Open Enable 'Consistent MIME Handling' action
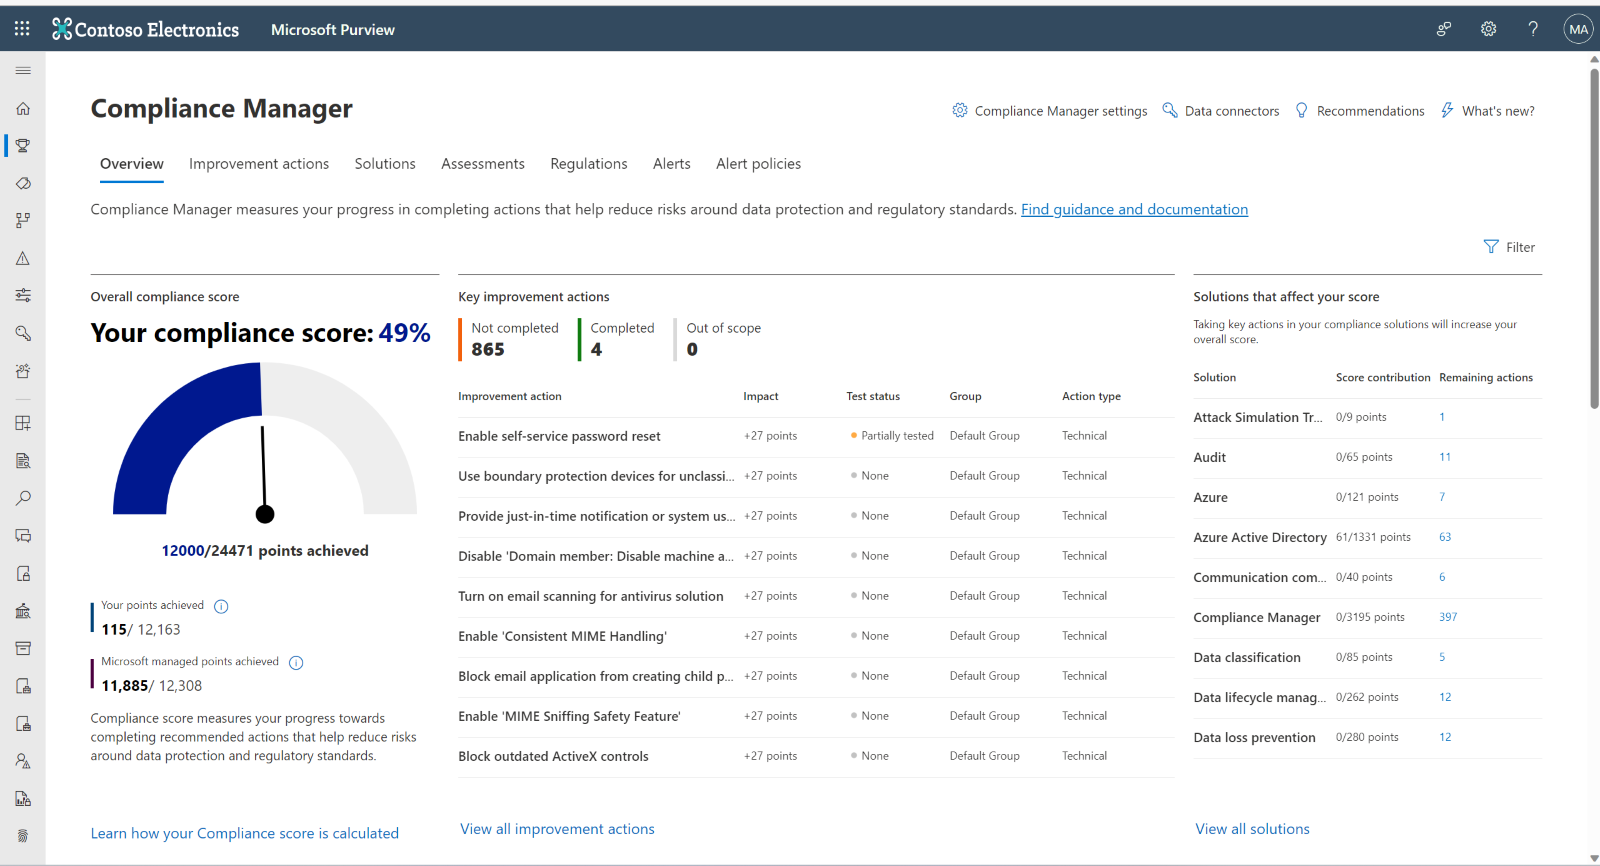The image size is (1600, 866). tap(562, 636)
